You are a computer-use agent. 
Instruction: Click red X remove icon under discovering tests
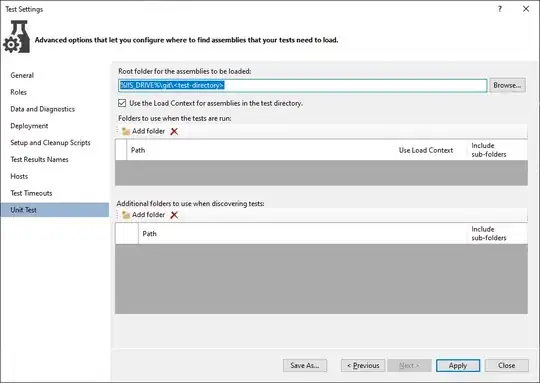tap(174, 215)
